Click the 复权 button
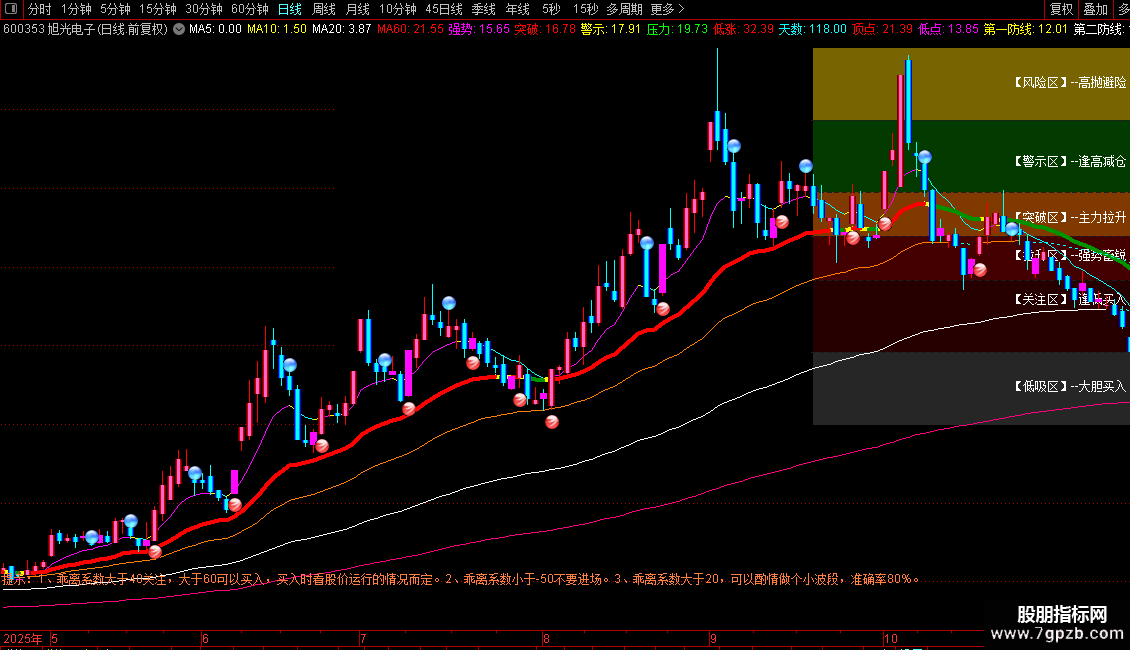The image size is (1130, 650). click(x=1062, y=9)
